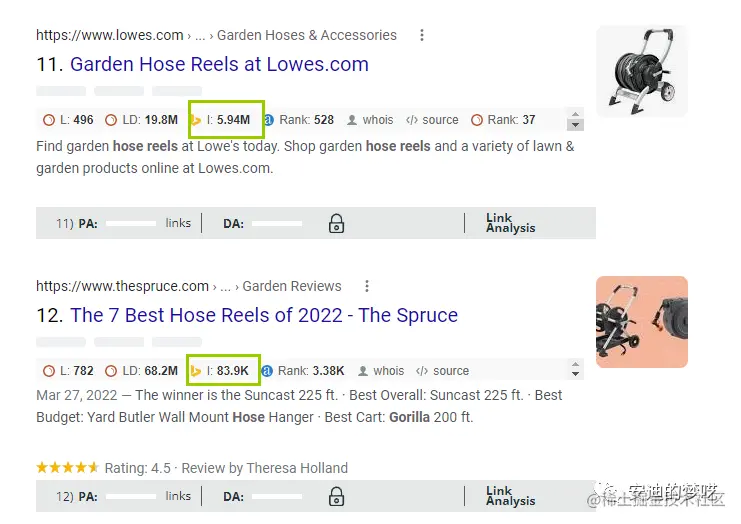Viewport: 741px width, 524px height.
Task: Click the L: 782 links metric
Action: (69, 371)
